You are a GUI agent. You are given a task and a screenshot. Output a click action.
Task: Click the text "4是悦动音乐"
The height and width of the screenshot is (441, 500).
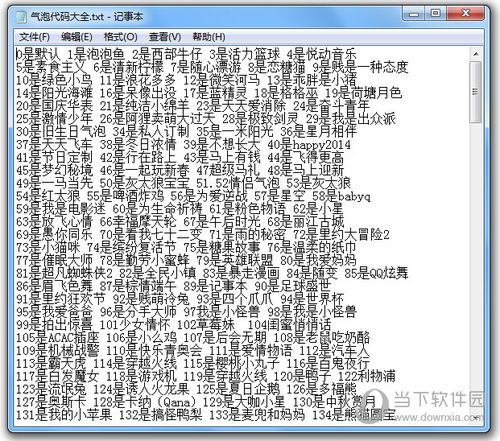(322, 54)
